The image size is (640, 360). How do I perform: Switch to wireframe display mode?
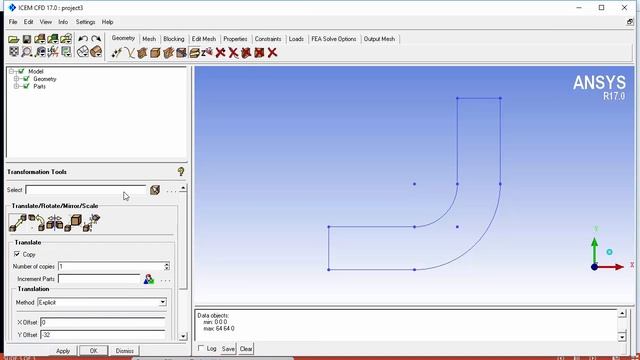83,52
